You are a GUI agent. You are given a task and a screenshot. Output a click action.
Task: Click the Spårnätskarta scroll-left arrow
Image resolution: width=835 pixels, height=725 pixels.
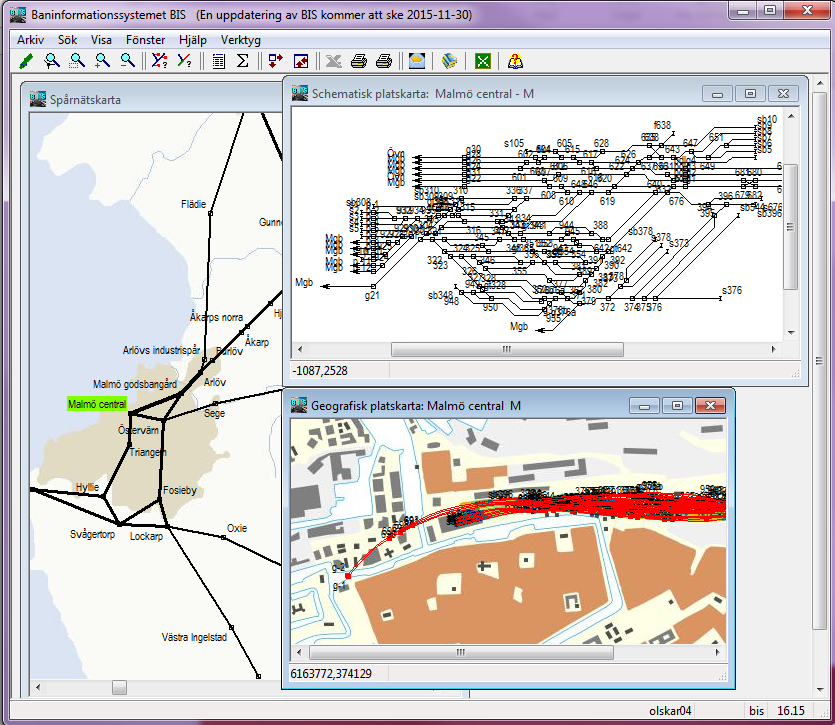(x=38, y=688)
